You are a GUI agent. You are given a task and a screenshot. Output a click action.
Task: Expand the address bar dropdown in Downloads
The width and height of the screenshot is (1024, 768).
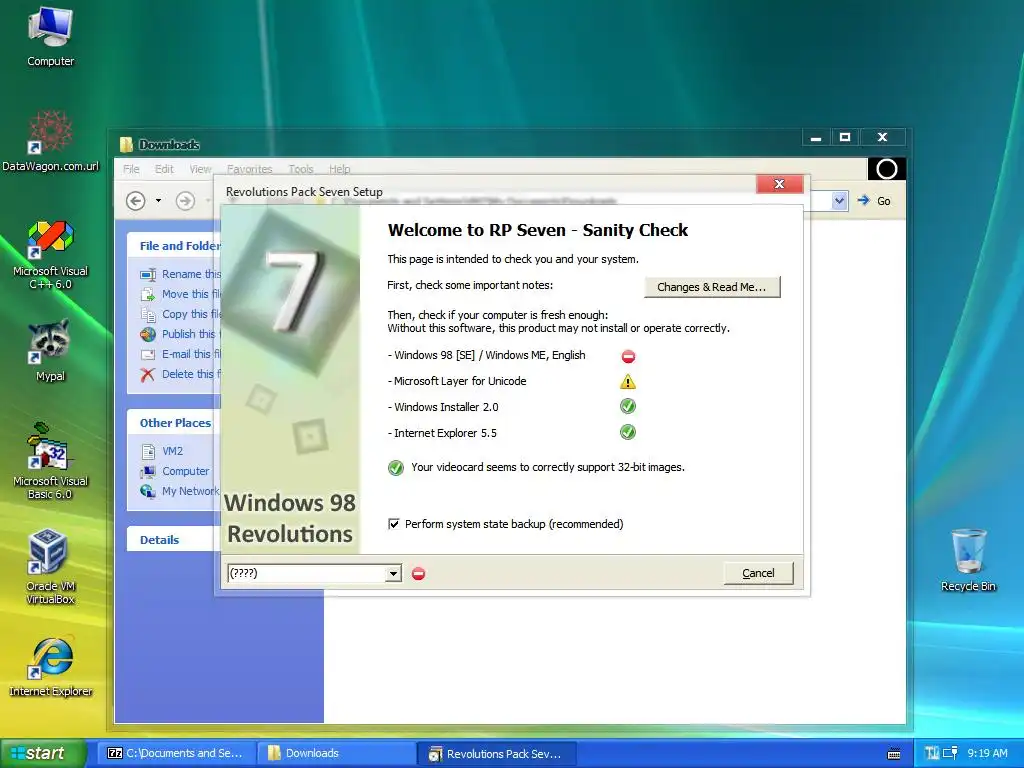(x=840, y=200)
